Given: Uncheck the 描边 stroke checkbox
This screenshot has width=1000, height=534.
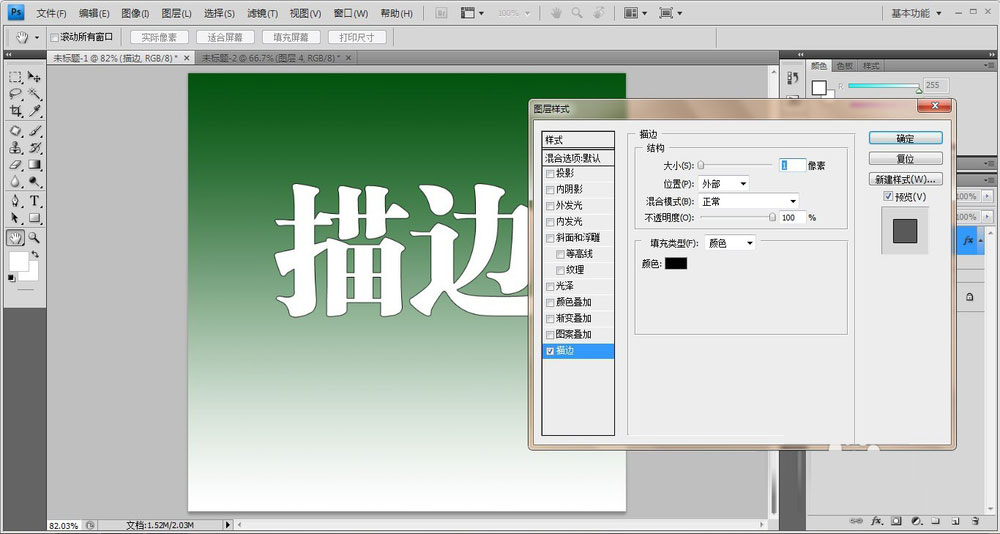Looking at the screenshot, I should click(x=550, y=351).
